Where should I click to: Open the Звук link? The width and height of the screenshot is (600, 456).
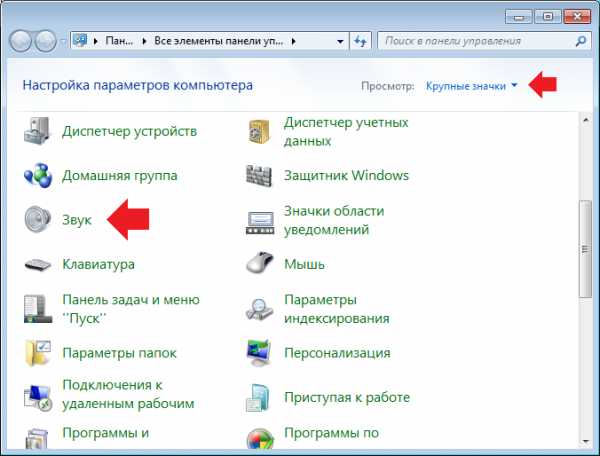coord(77,220)
